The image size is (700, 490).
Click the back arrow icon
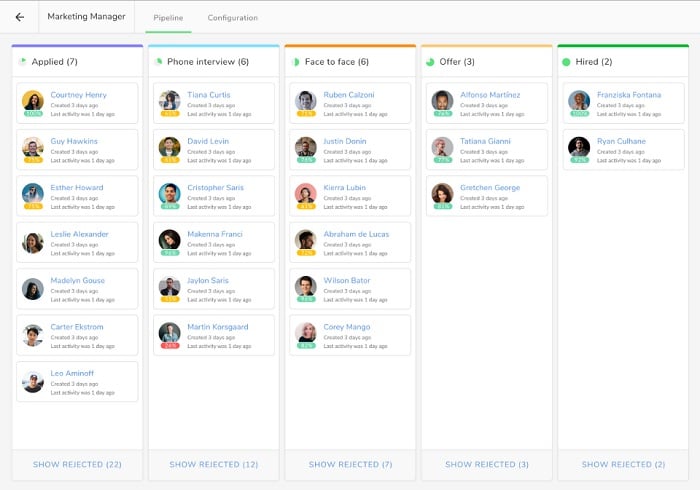[x=19, y=17]
